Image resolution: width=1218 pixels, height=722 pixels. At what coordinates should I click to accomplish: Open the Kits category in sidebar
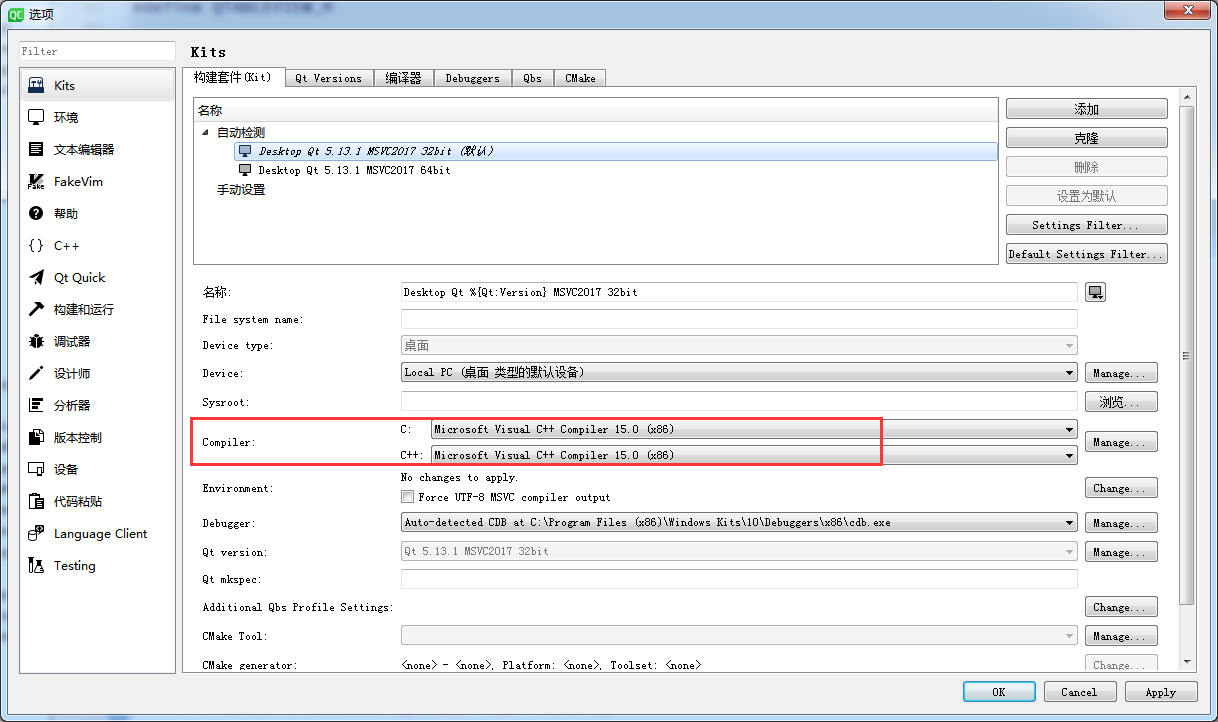coord(98,86)
